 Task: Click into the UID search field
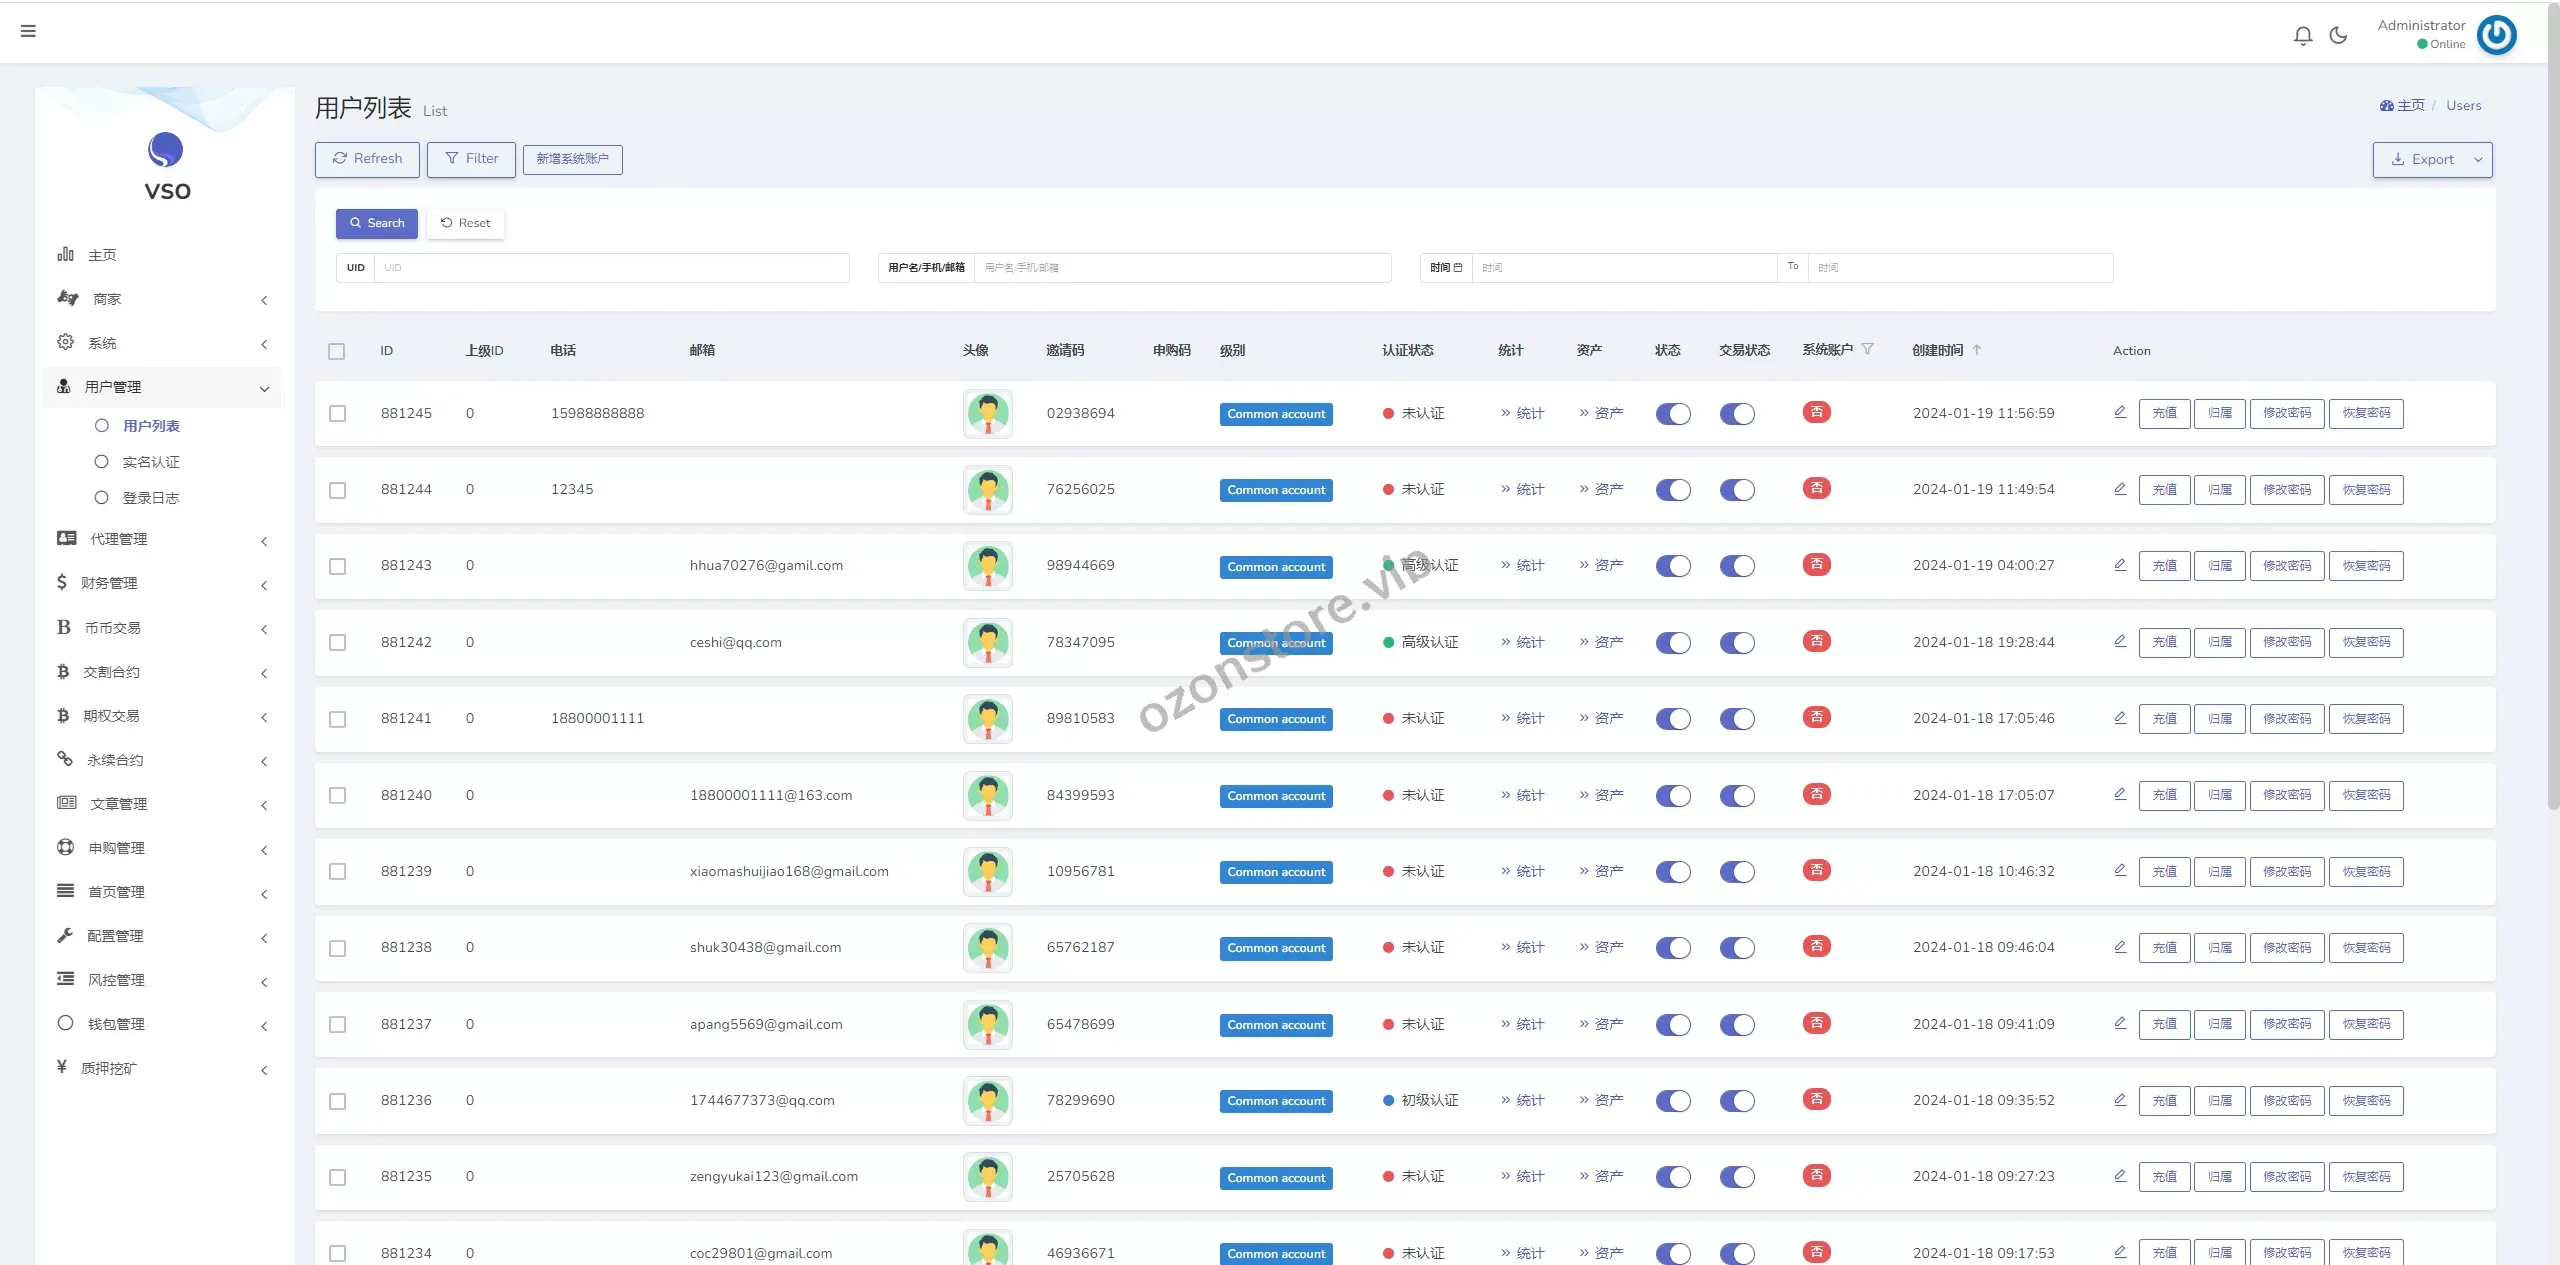[610, 268]
